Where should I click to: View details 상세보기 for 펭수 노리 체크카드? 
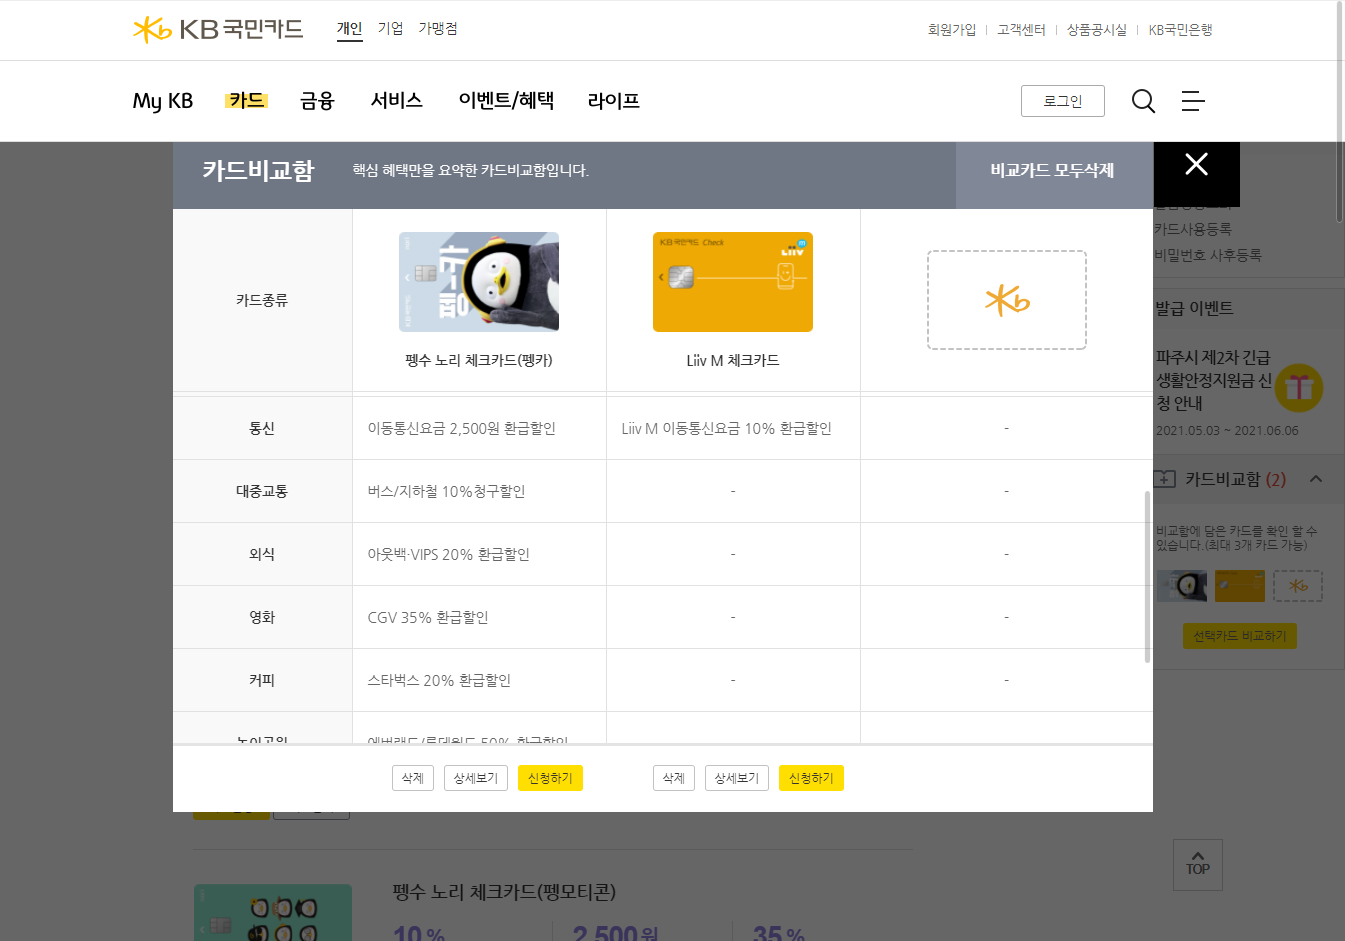coord(476,778)
